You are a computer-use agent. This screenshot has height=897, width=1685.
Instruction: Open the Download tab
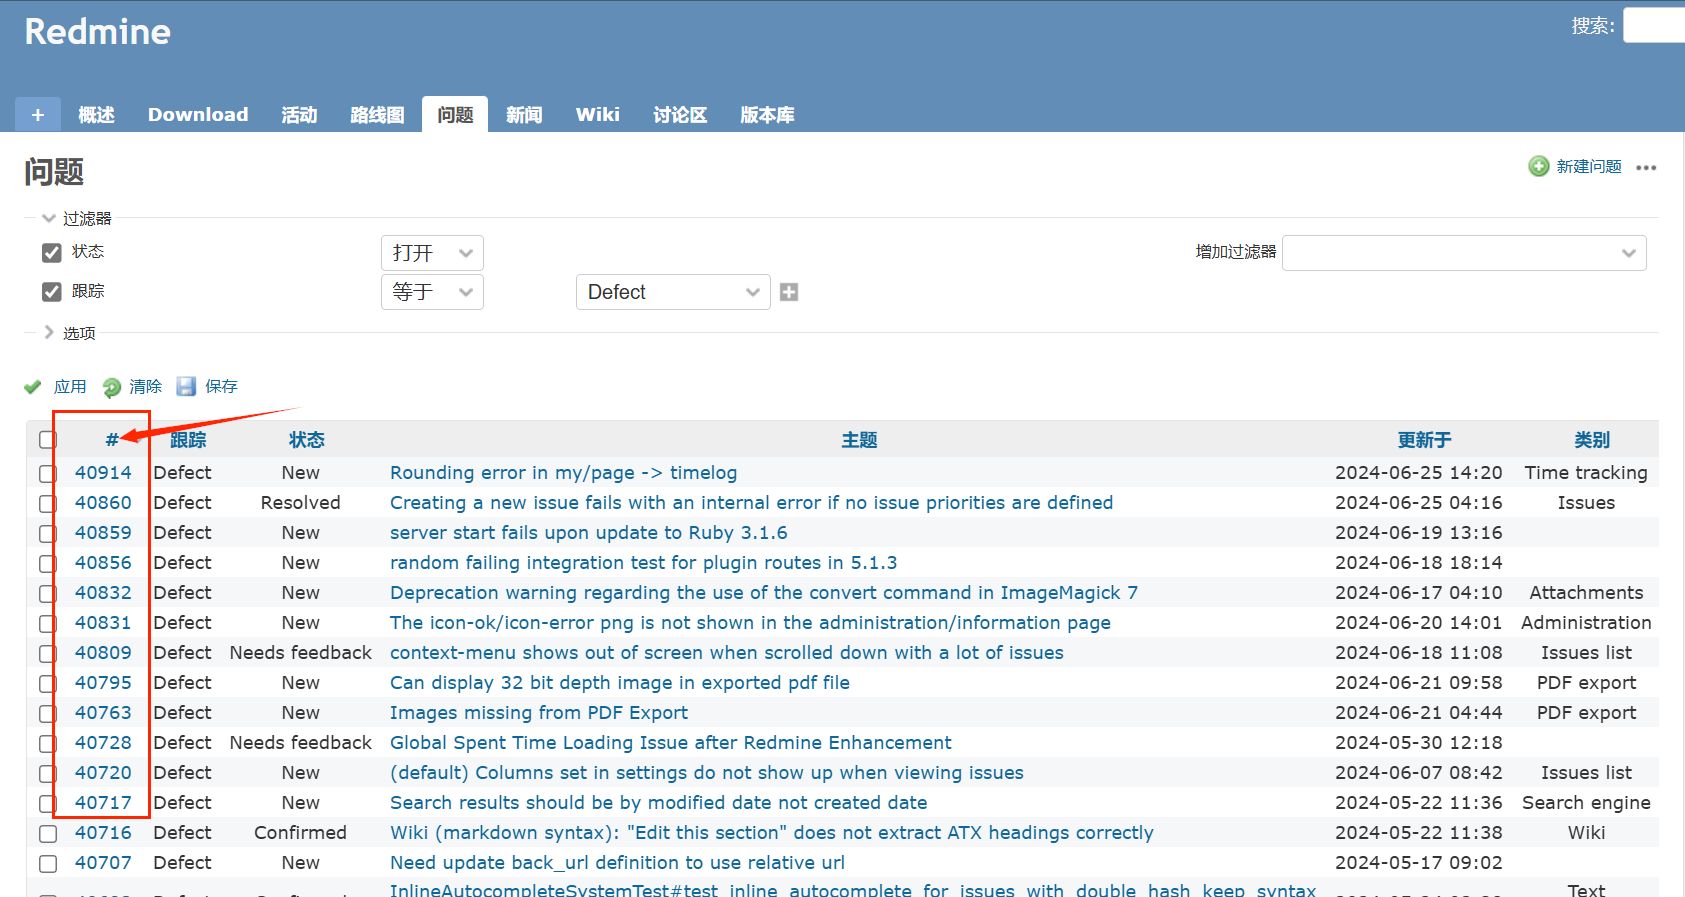click(198, 115)
